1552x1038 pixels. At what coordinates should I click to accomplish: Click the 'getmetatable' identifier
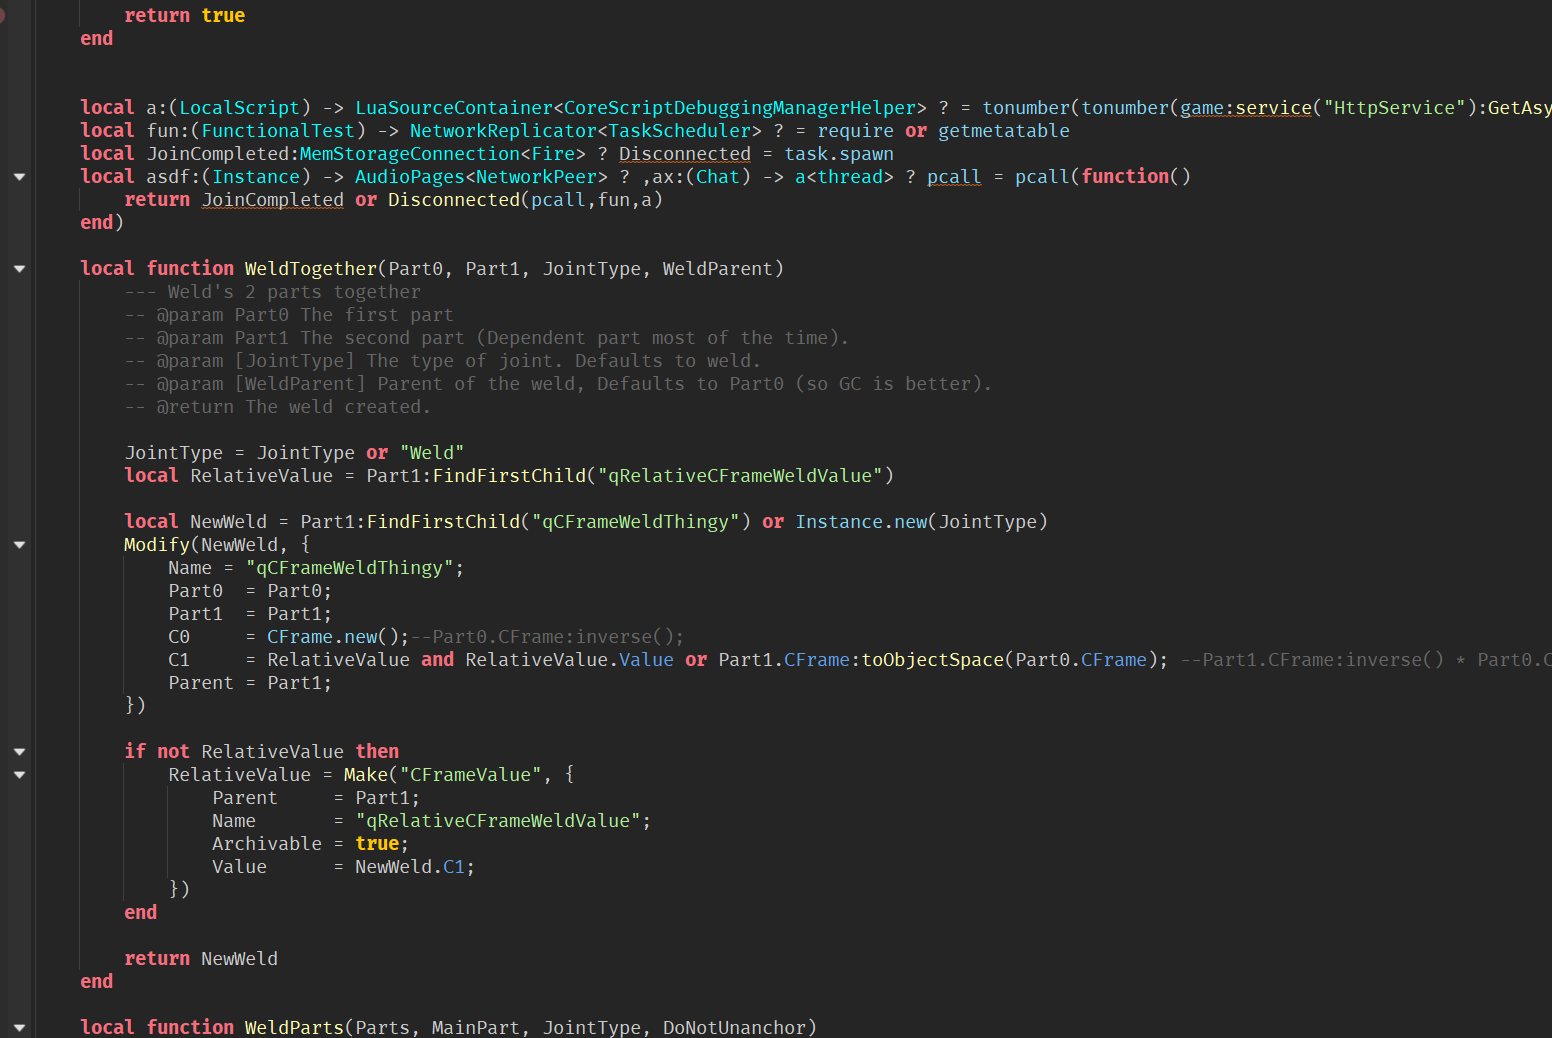[x=1004, y=130]
